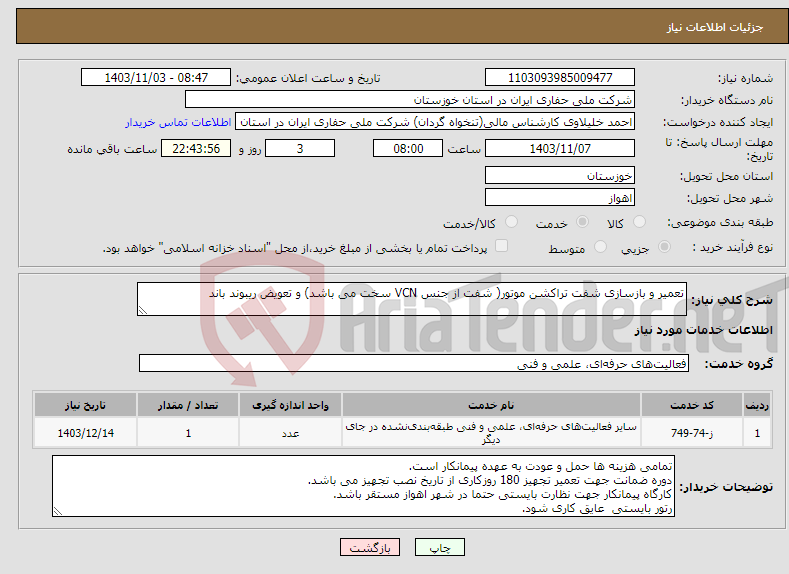Click the service name cell سایر فعالیت‌های حرفه‌ای
Viewport: 789px width, 574px height.
[x=491, y=433]
